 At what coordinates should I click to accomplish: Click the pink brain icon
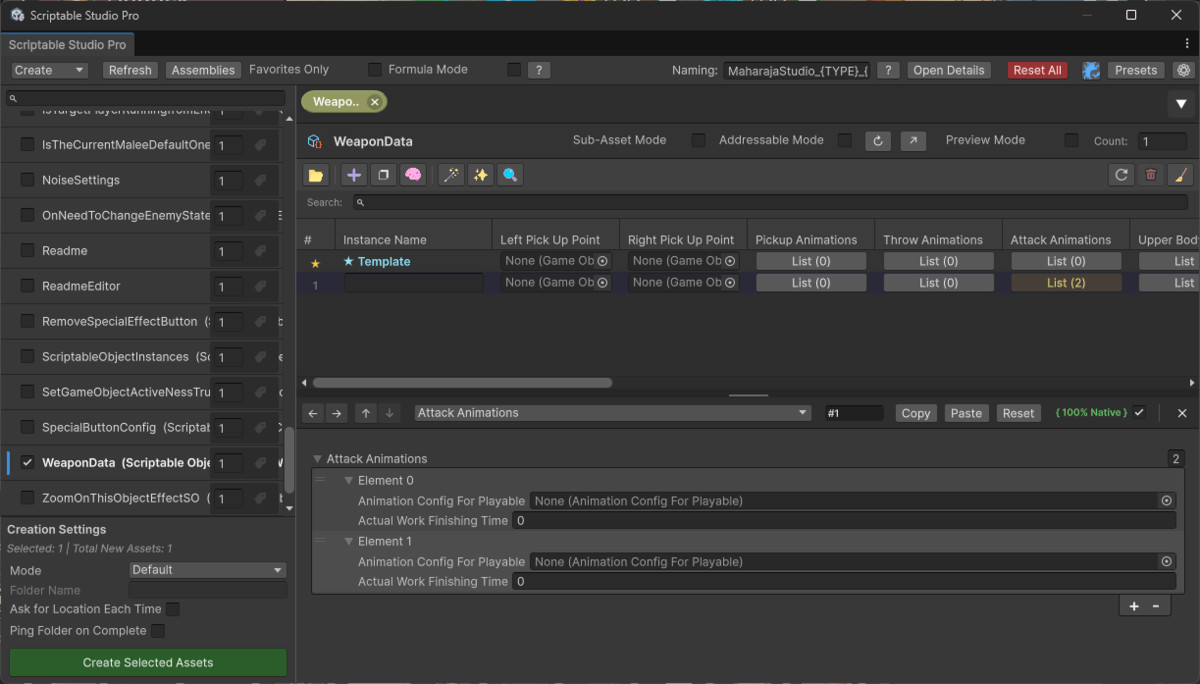point(413,175)
